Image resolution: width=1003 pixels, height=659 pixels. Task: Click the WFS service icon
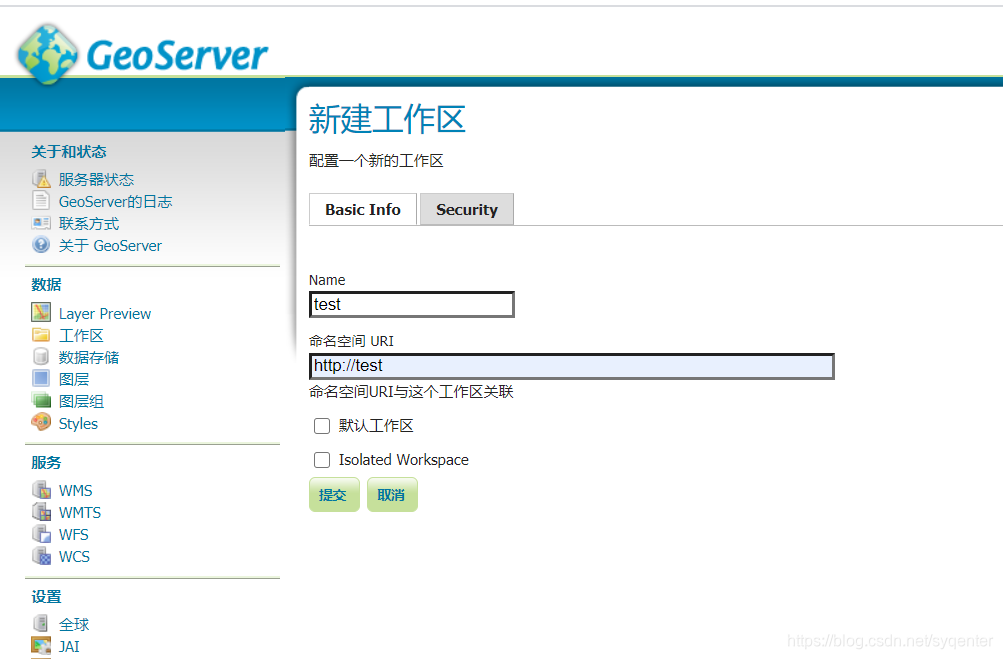click(41, 534)
